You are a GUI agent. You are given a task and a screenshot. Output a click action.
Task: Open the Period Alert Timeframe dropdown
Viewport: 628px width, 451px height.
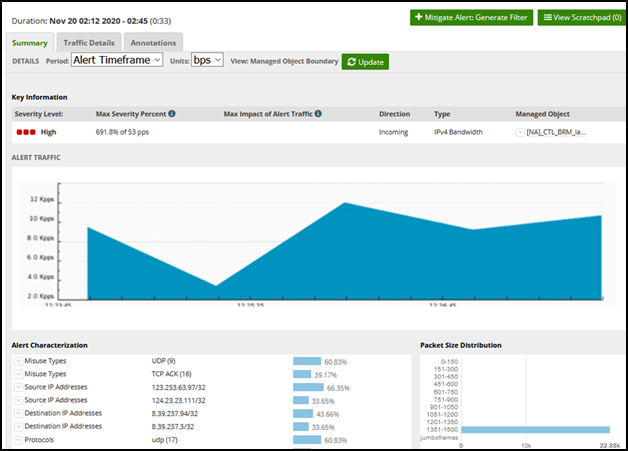click(x=117, y=60)
